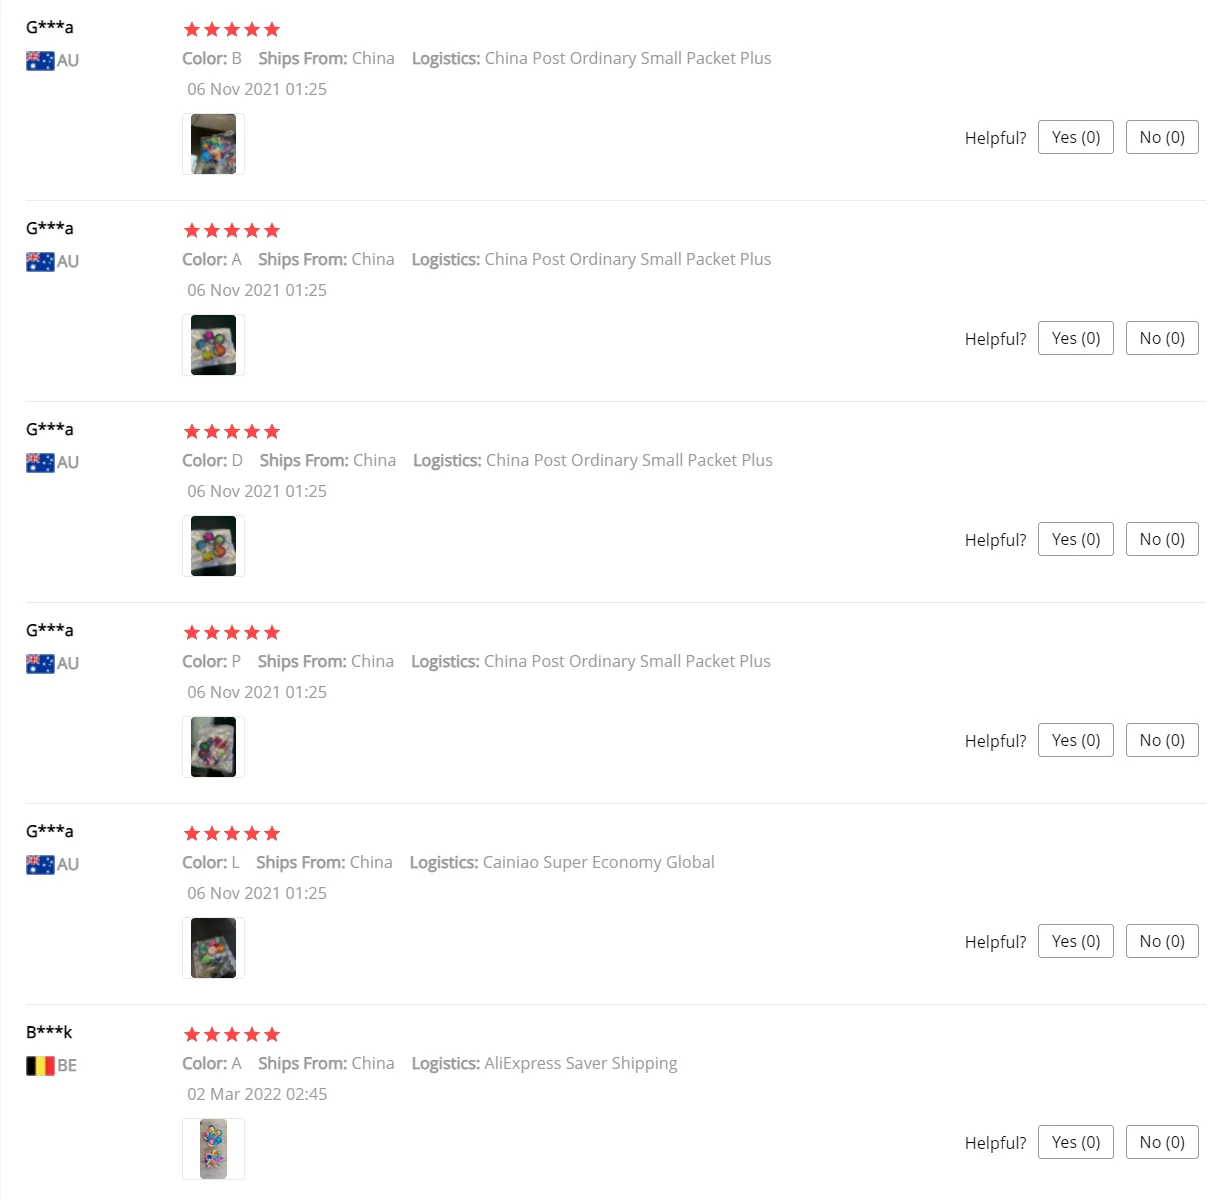View the review photo for Color P
The image size is (1228, 1200).
click(x=214, y=747)
